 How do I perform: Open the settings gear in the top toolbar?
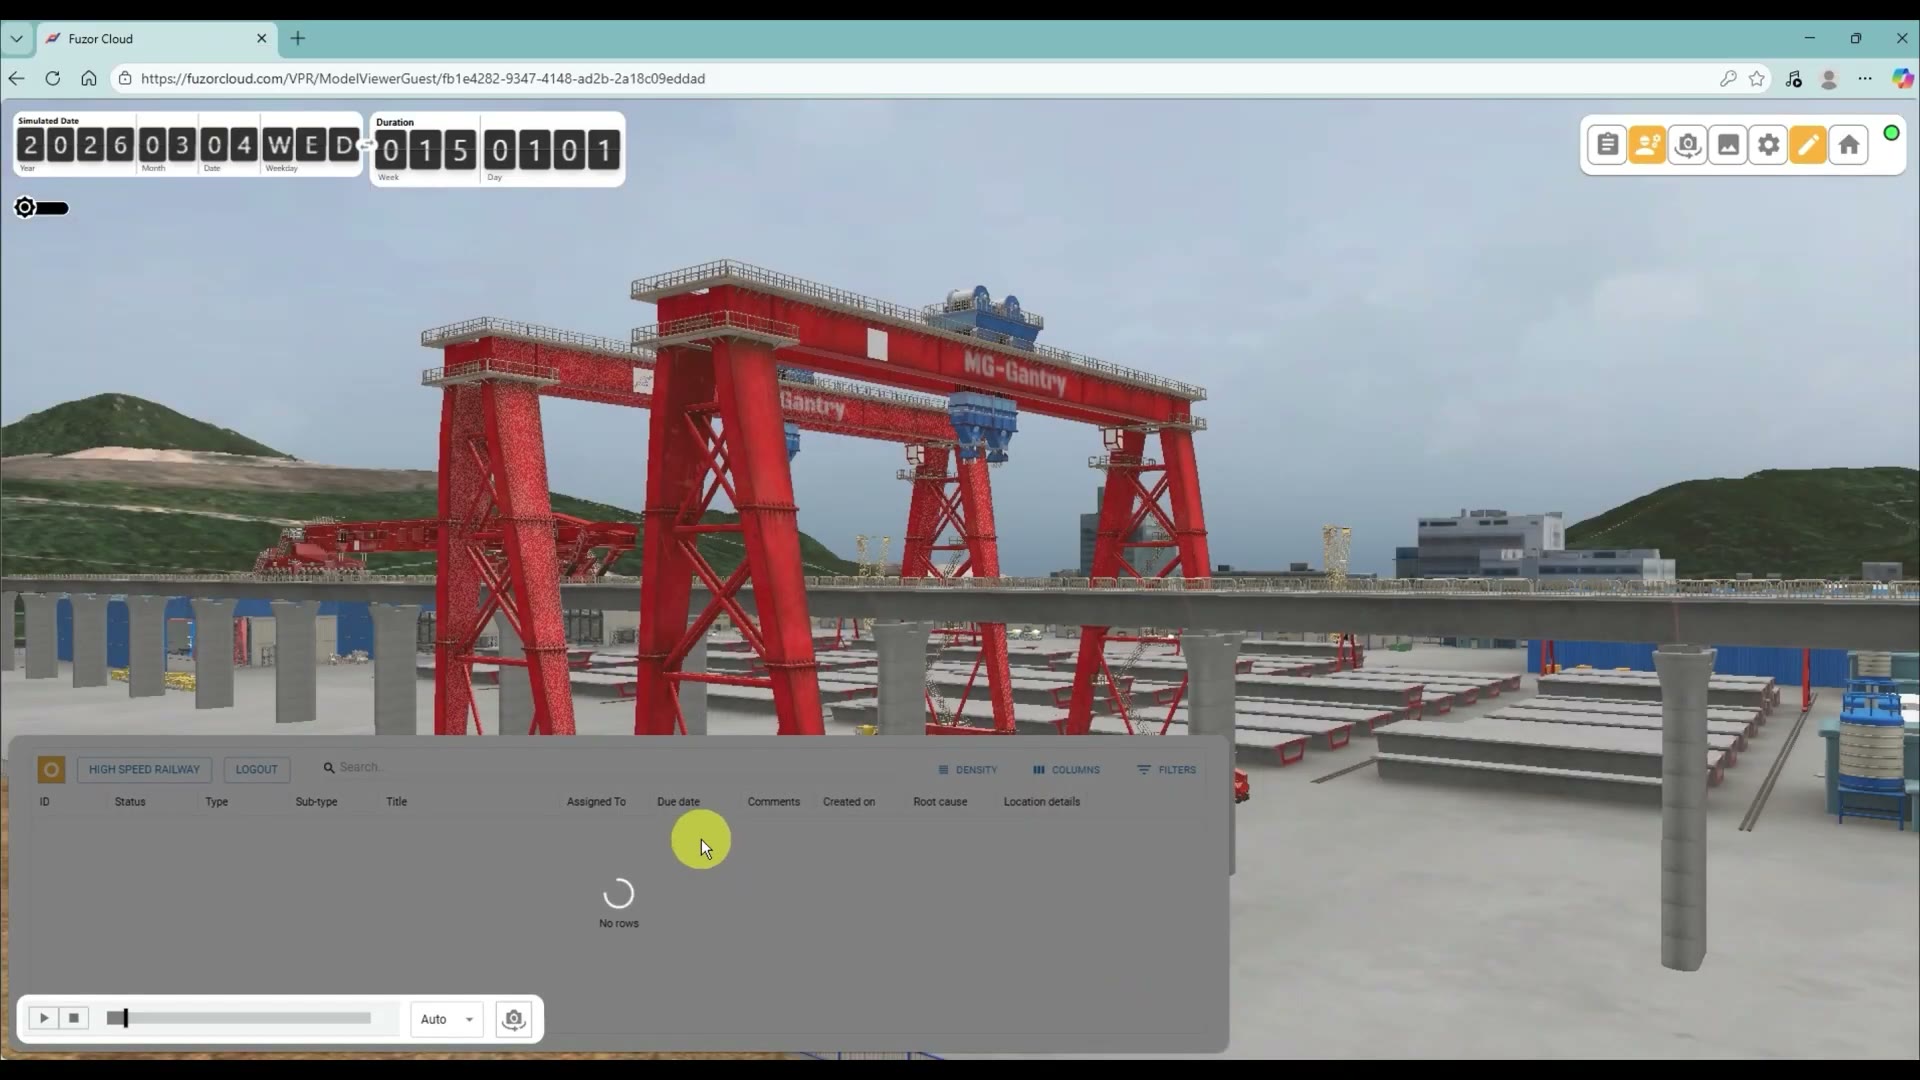pos(1768,145)
